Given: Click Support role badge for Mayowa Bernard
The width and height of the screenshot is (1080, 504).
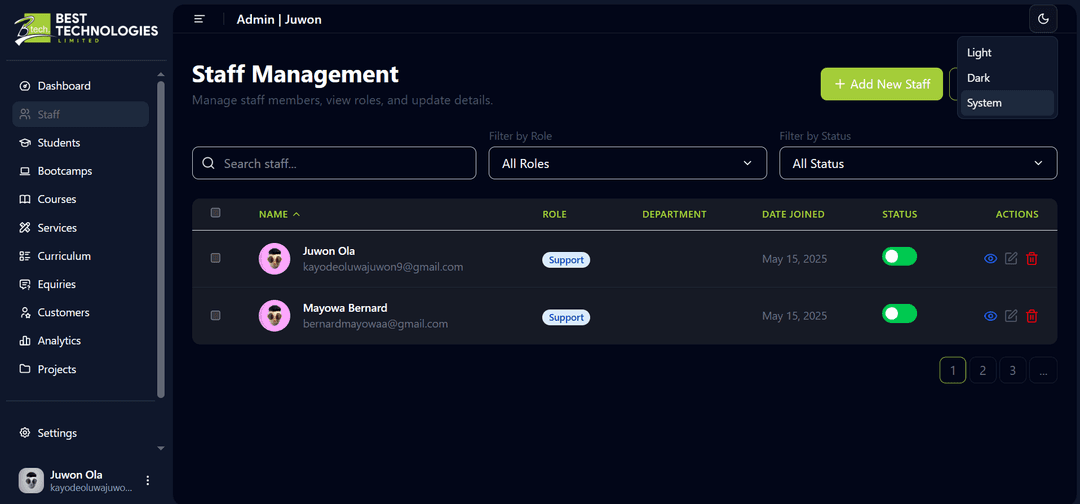Looking at the screenshot, I should [566, 317].
